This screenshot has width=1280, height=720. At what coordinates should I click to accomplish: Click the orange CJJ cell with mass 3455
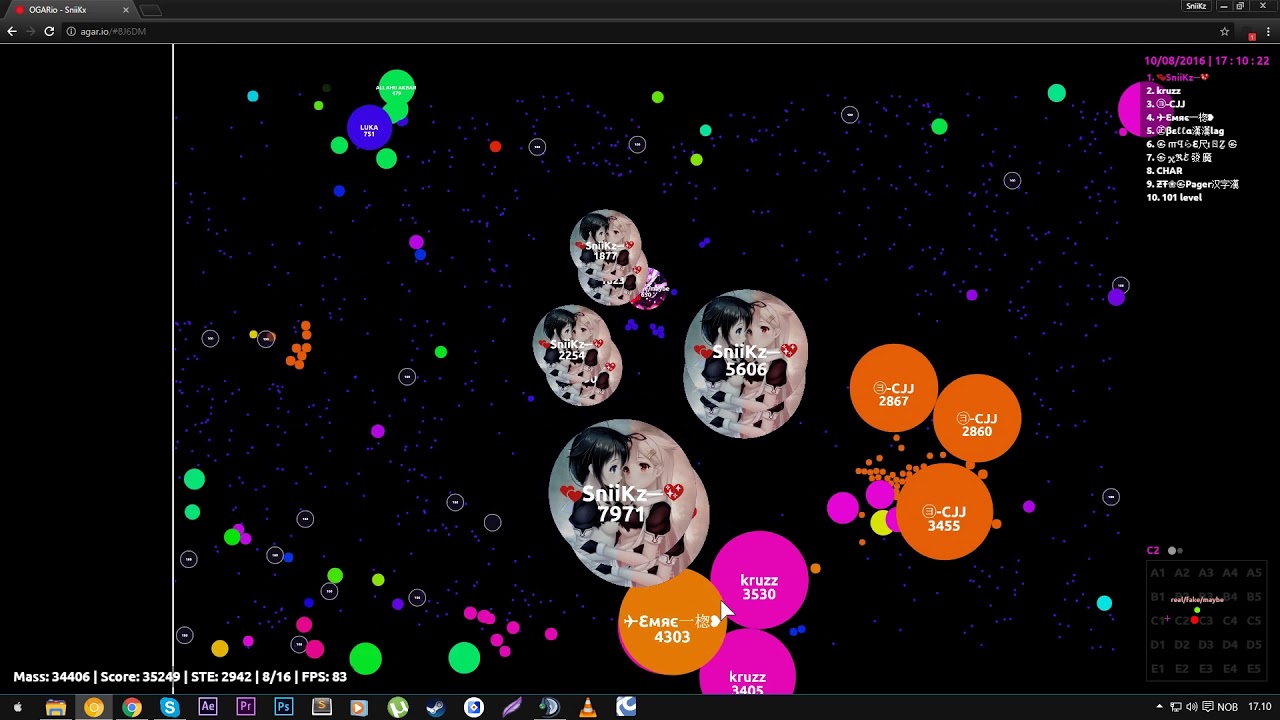(944, 513)
